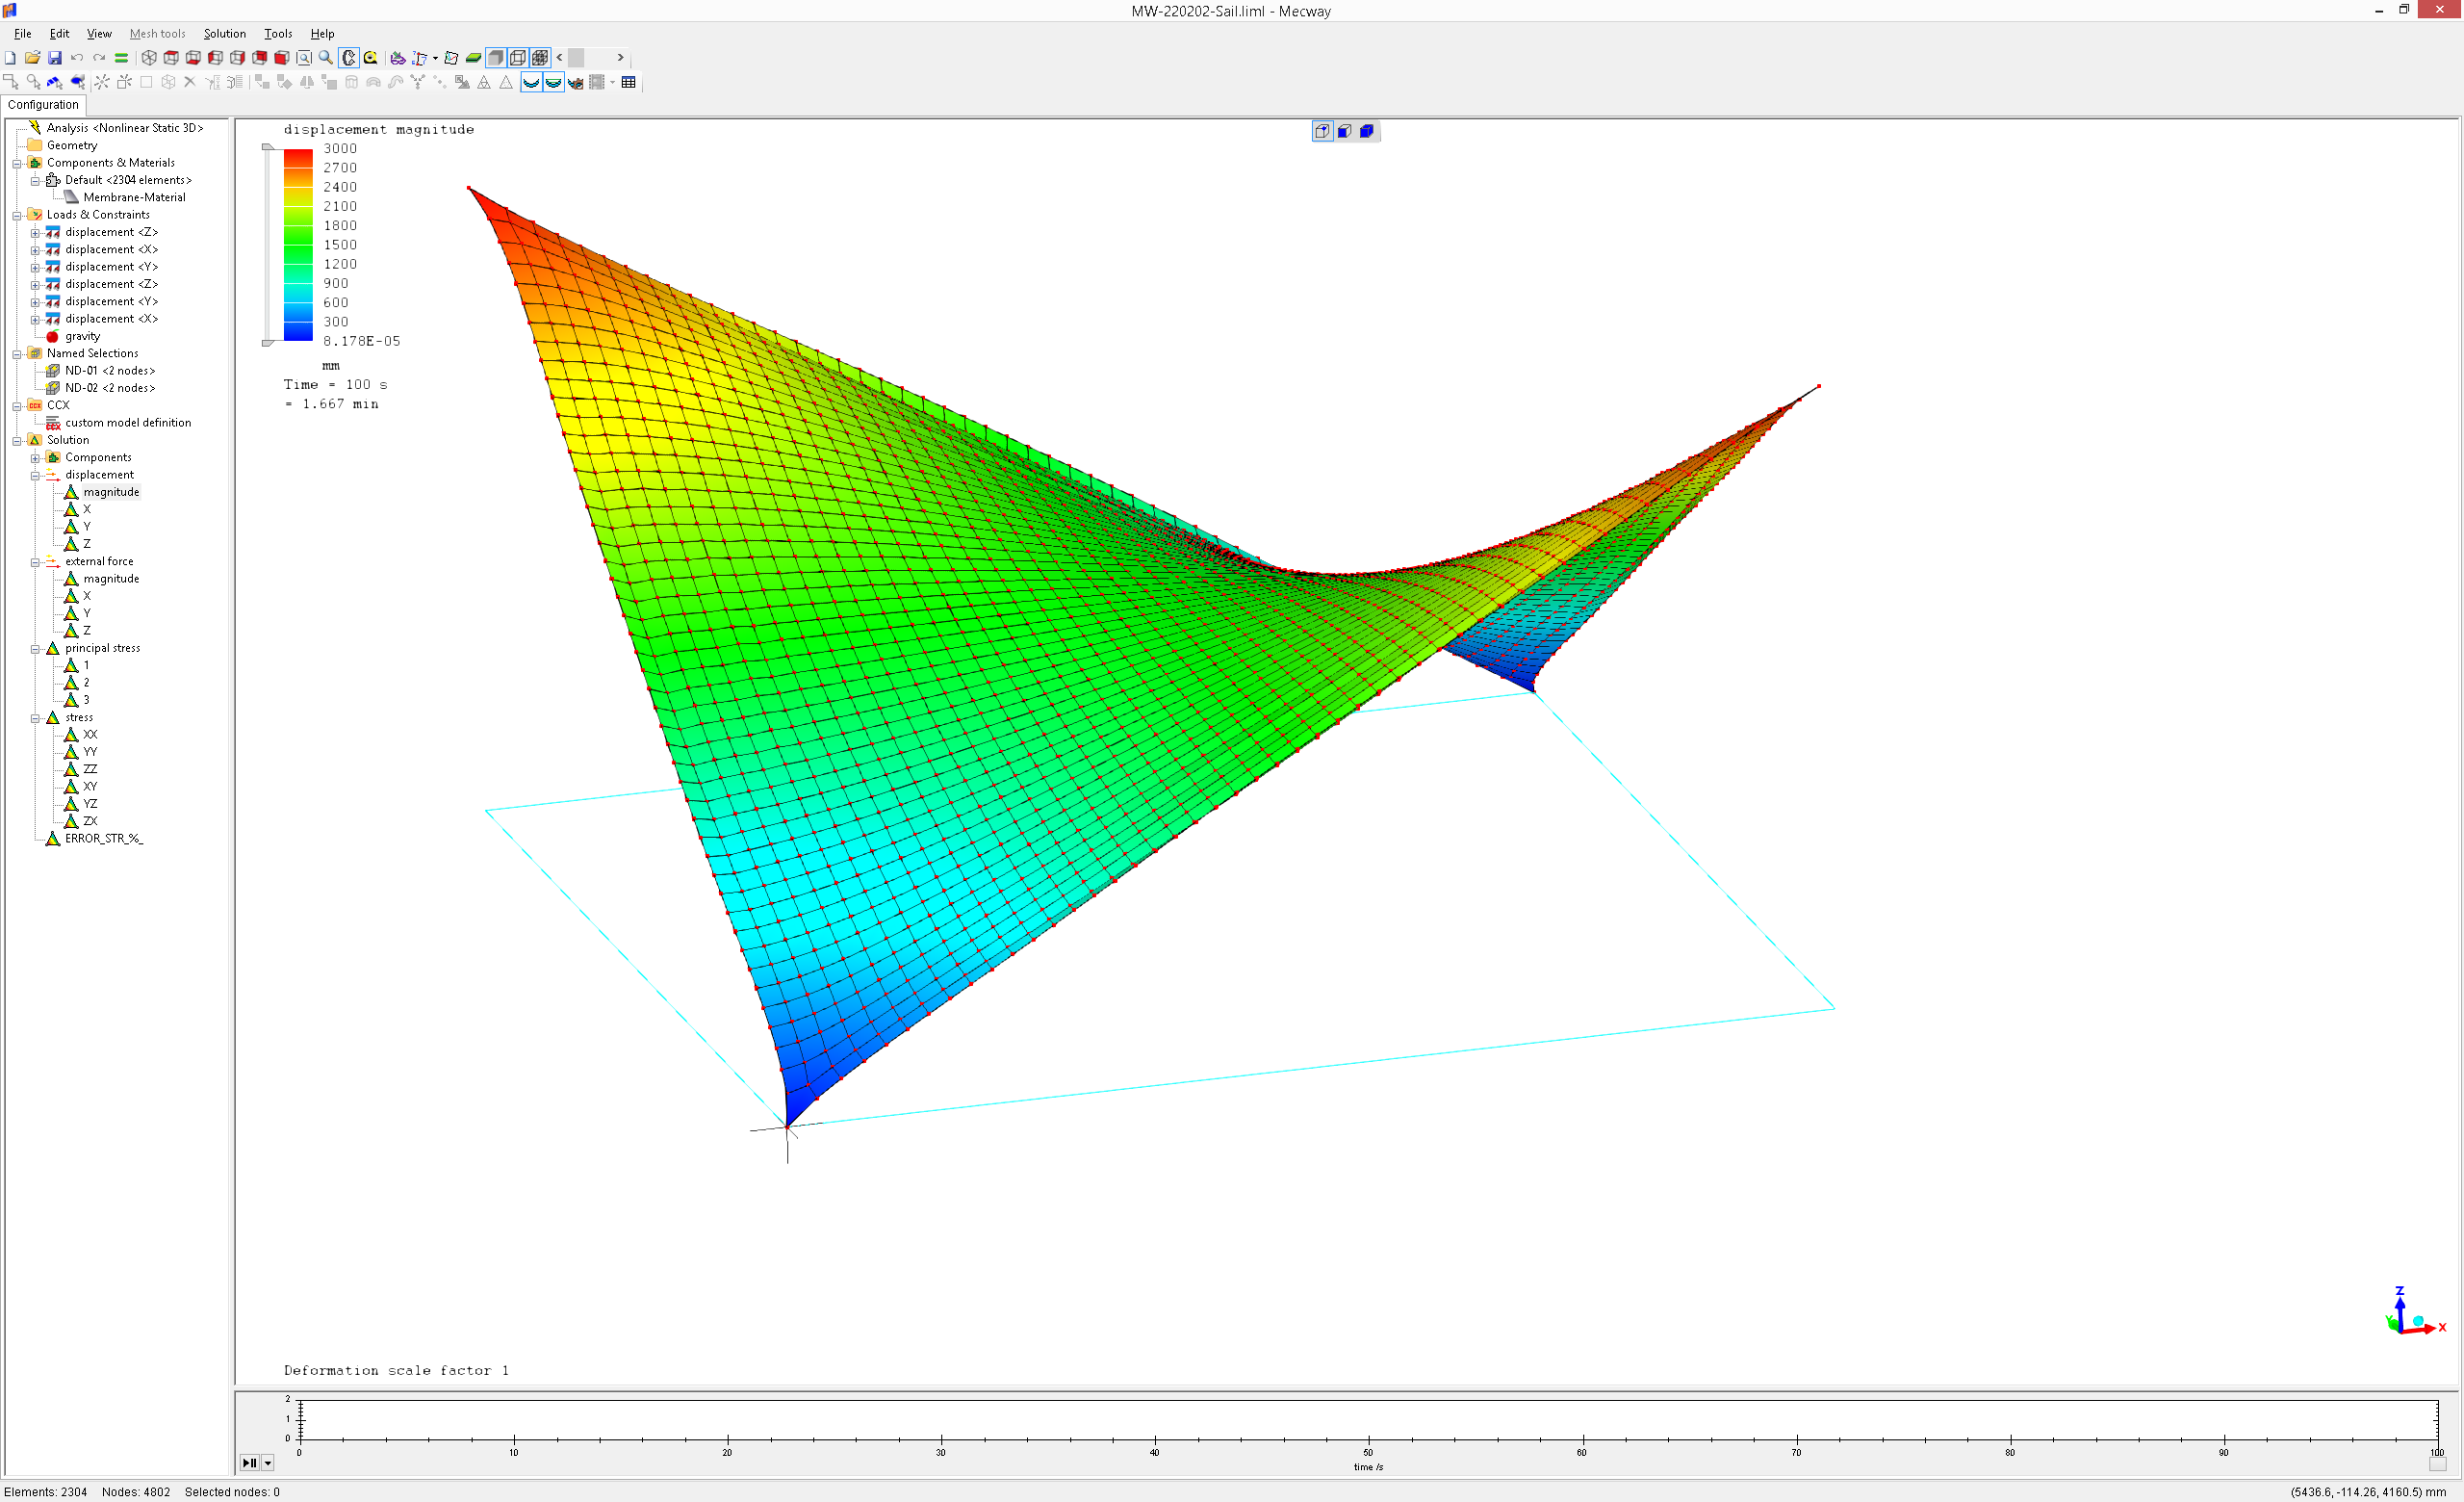This screenshot has width=2464, height=1502.
Task: Select displacement Z solution field
Action: [87, 544]
